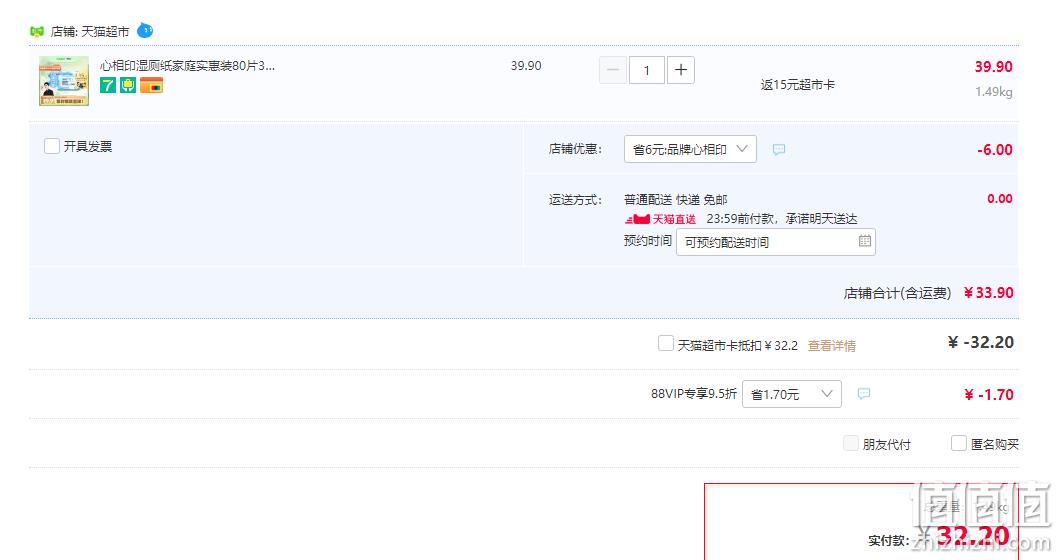Tick the 朋友代付 checkbox
This screenshot has width=1060, height=560.
851,443
